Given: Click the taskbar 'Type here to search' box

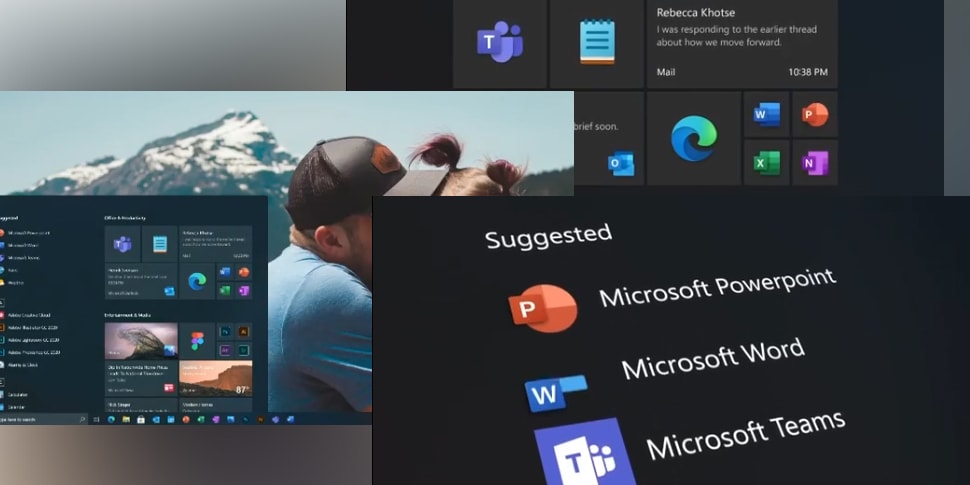Looking at the screenshot, I should (x=43, y=419).
